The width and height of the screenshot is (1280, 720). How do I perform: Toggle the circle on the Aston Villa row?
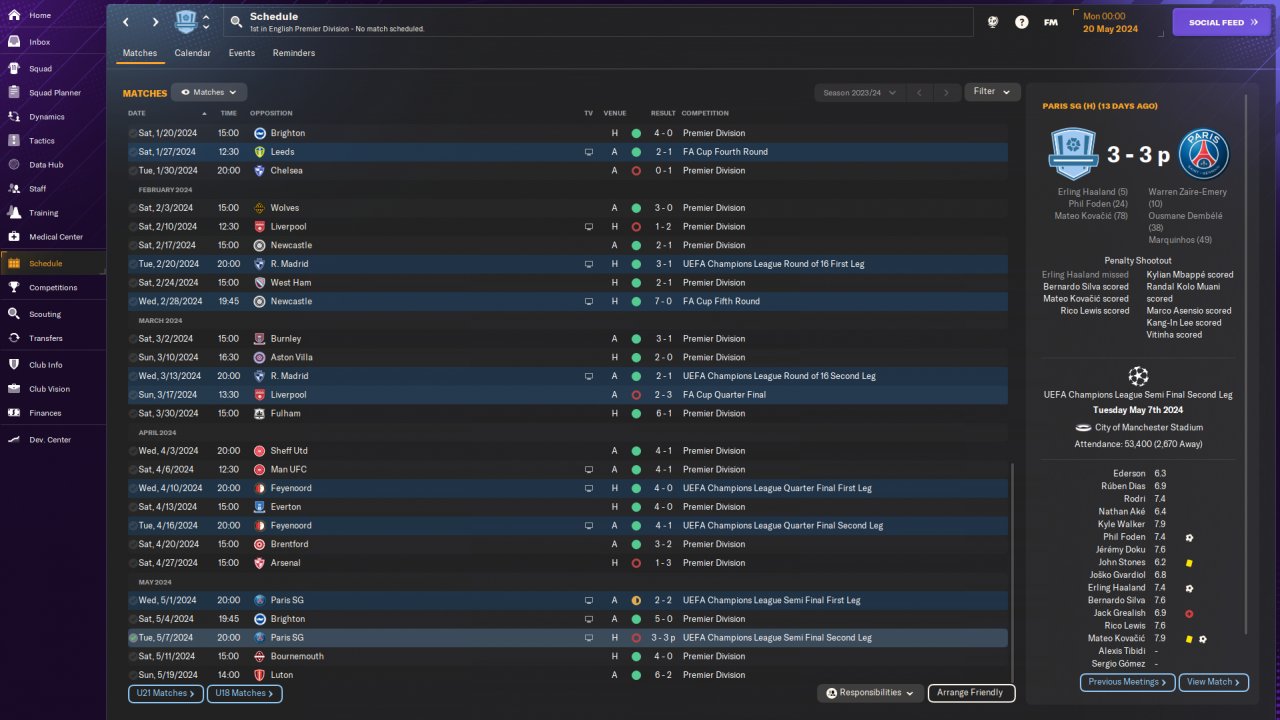click(133, 357)
